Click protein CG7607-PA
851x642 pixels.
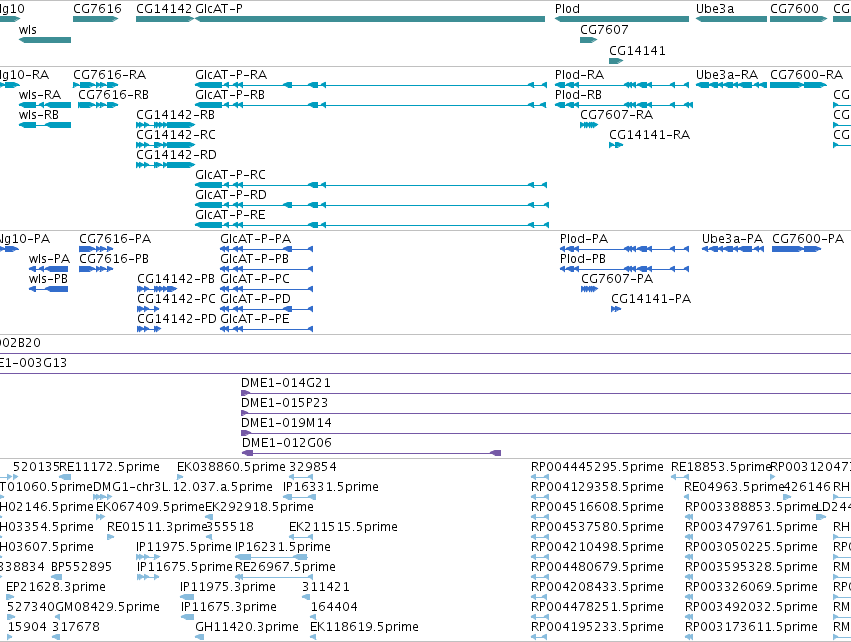point(589,289)
